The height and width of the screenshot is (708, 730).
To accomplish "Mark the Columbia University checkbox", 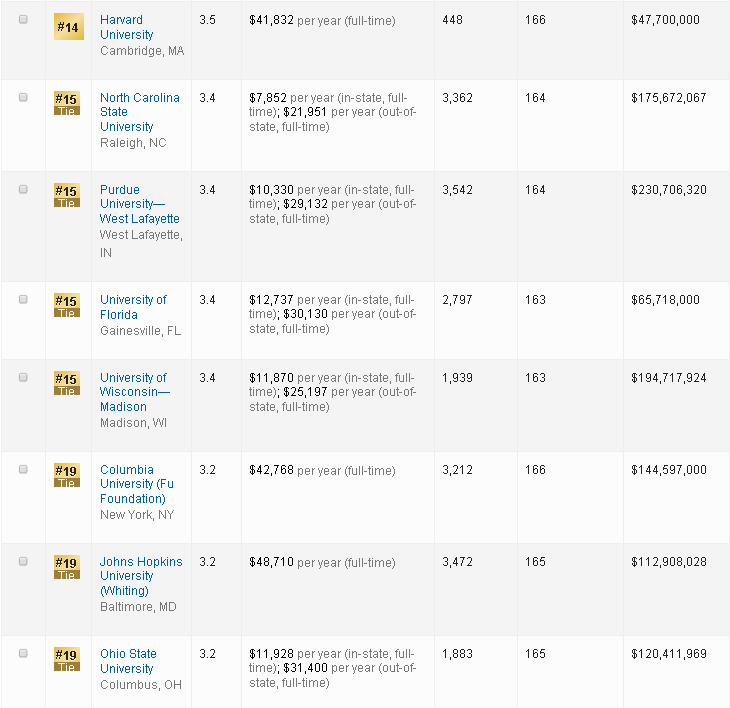I will click(x=24, y=469).
